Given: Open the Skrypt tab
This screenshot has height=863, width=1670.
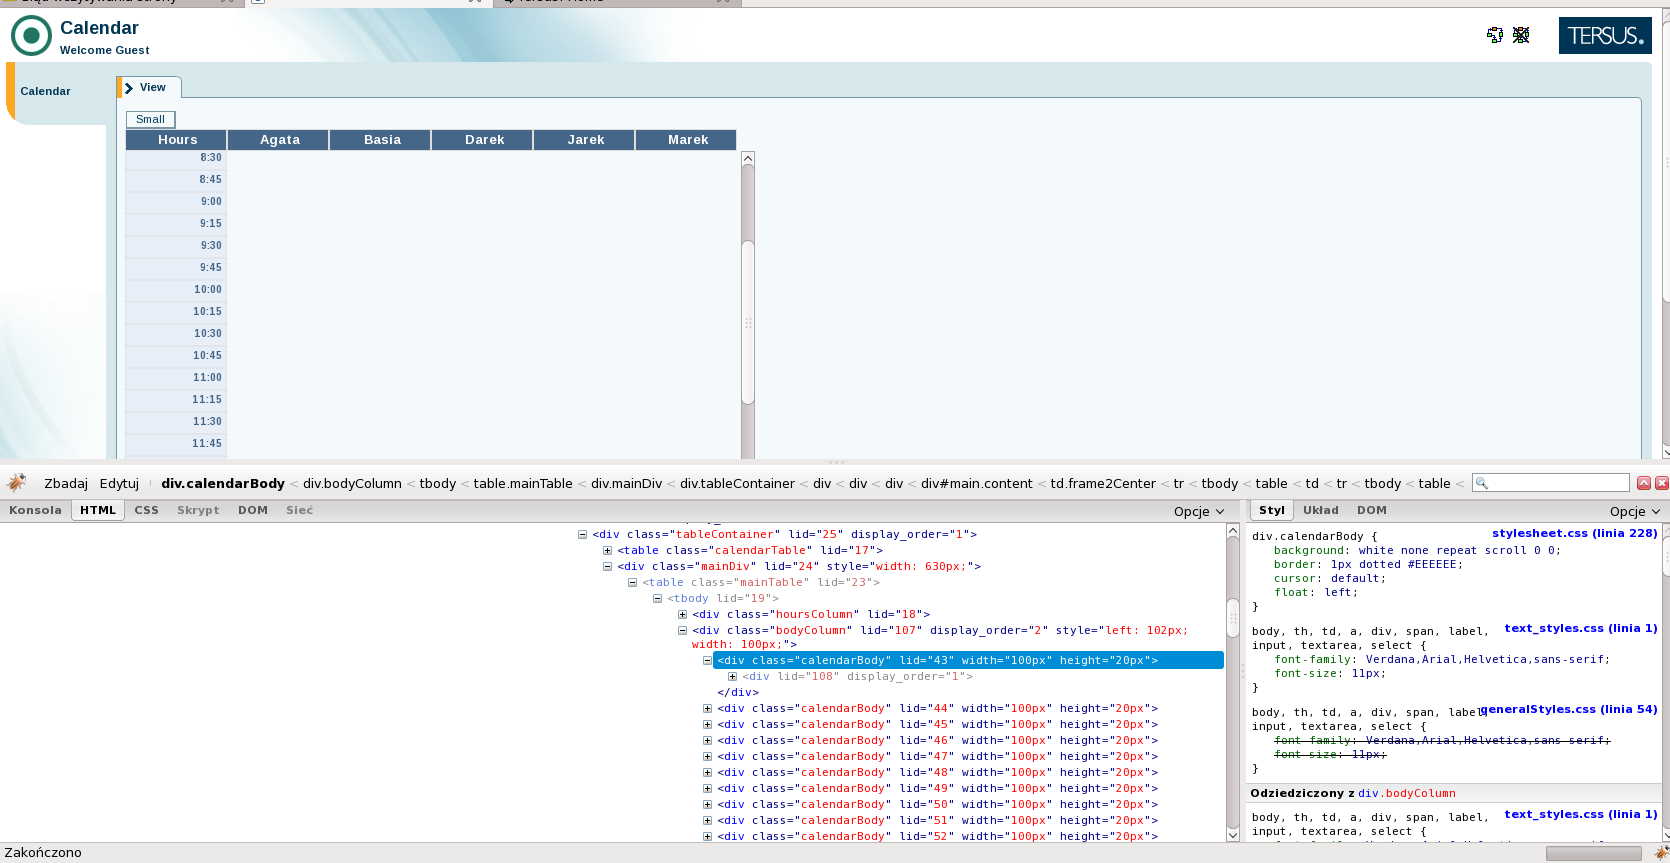Looking at the screenshot, I should pyautogui.click(x=198, y=510).
